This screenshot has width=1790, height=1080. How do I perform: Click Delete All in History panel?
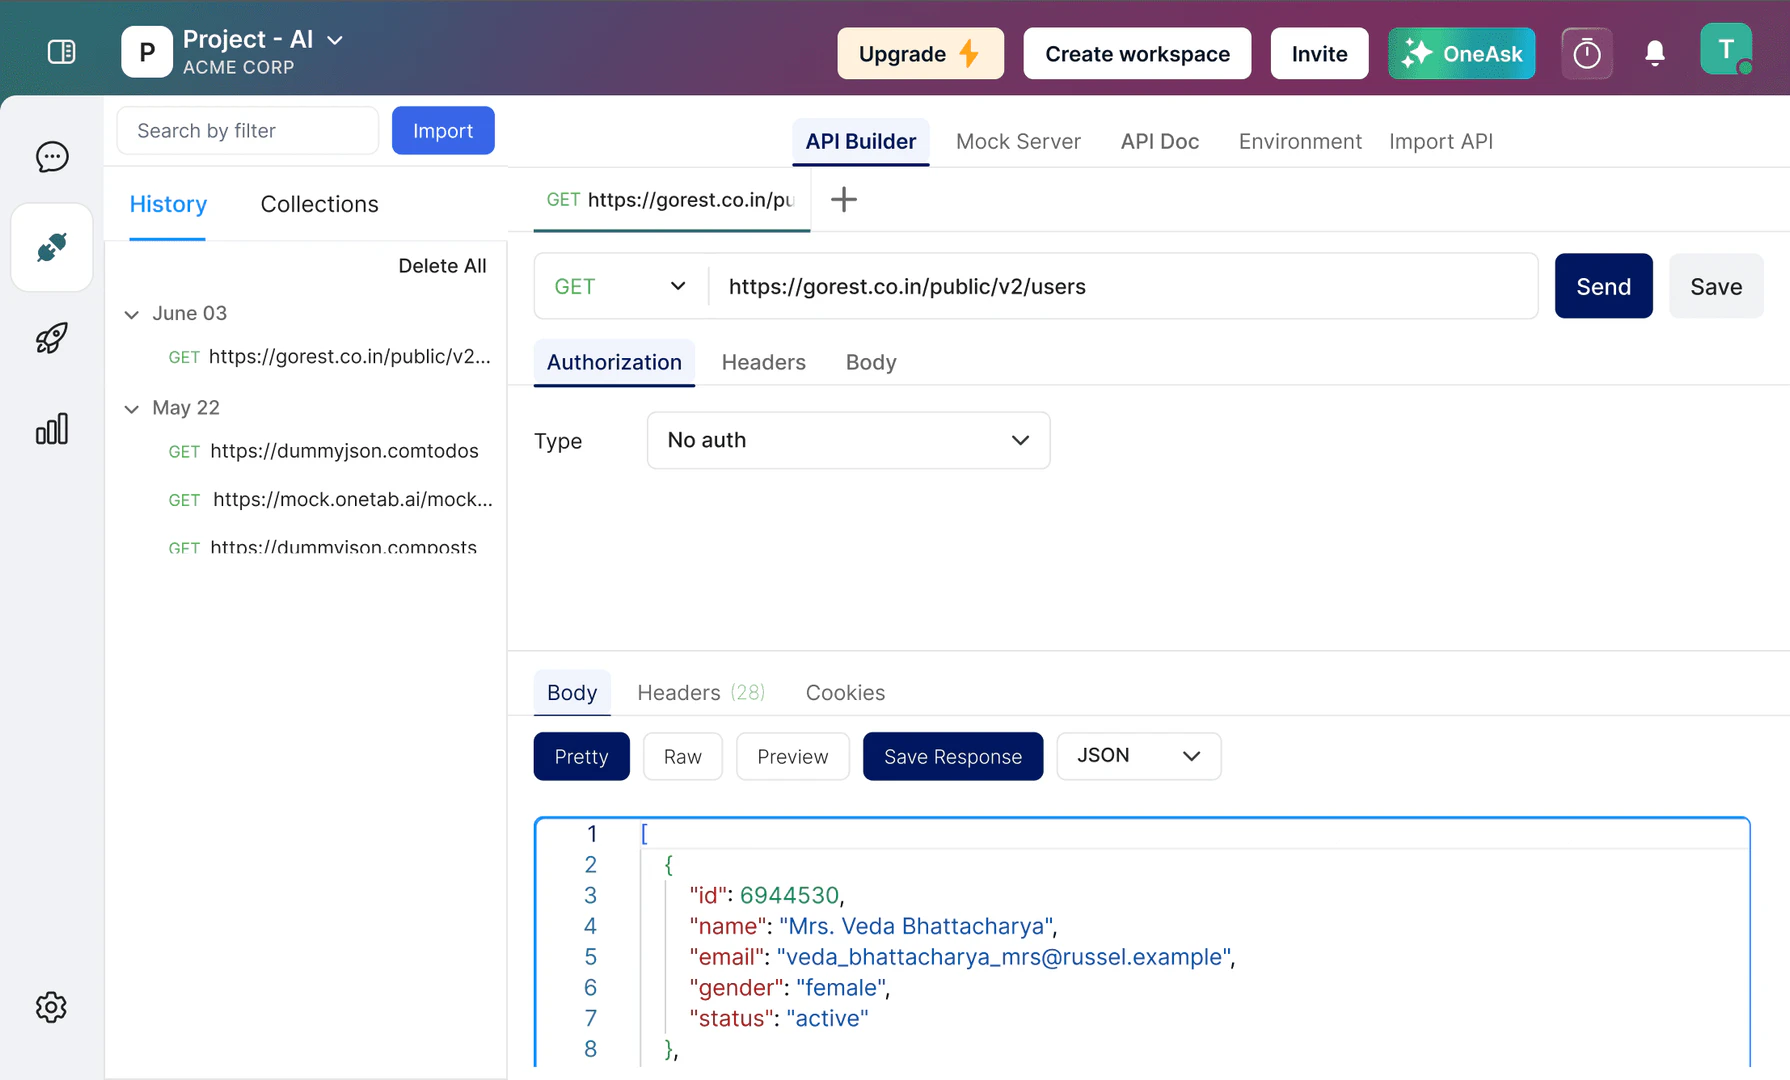(443, 265)
